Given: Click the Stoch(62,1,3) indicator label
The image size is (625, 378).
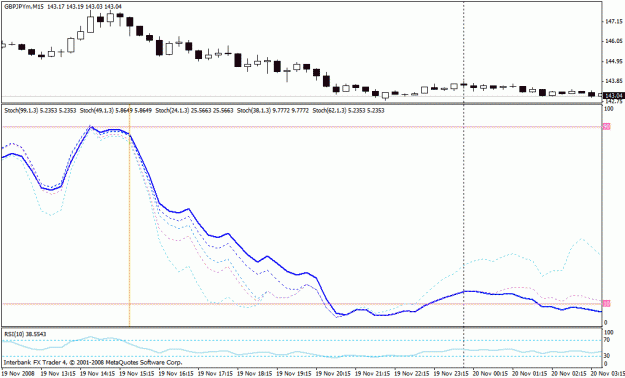Looking at the screenshot, I should pos(348,110).
